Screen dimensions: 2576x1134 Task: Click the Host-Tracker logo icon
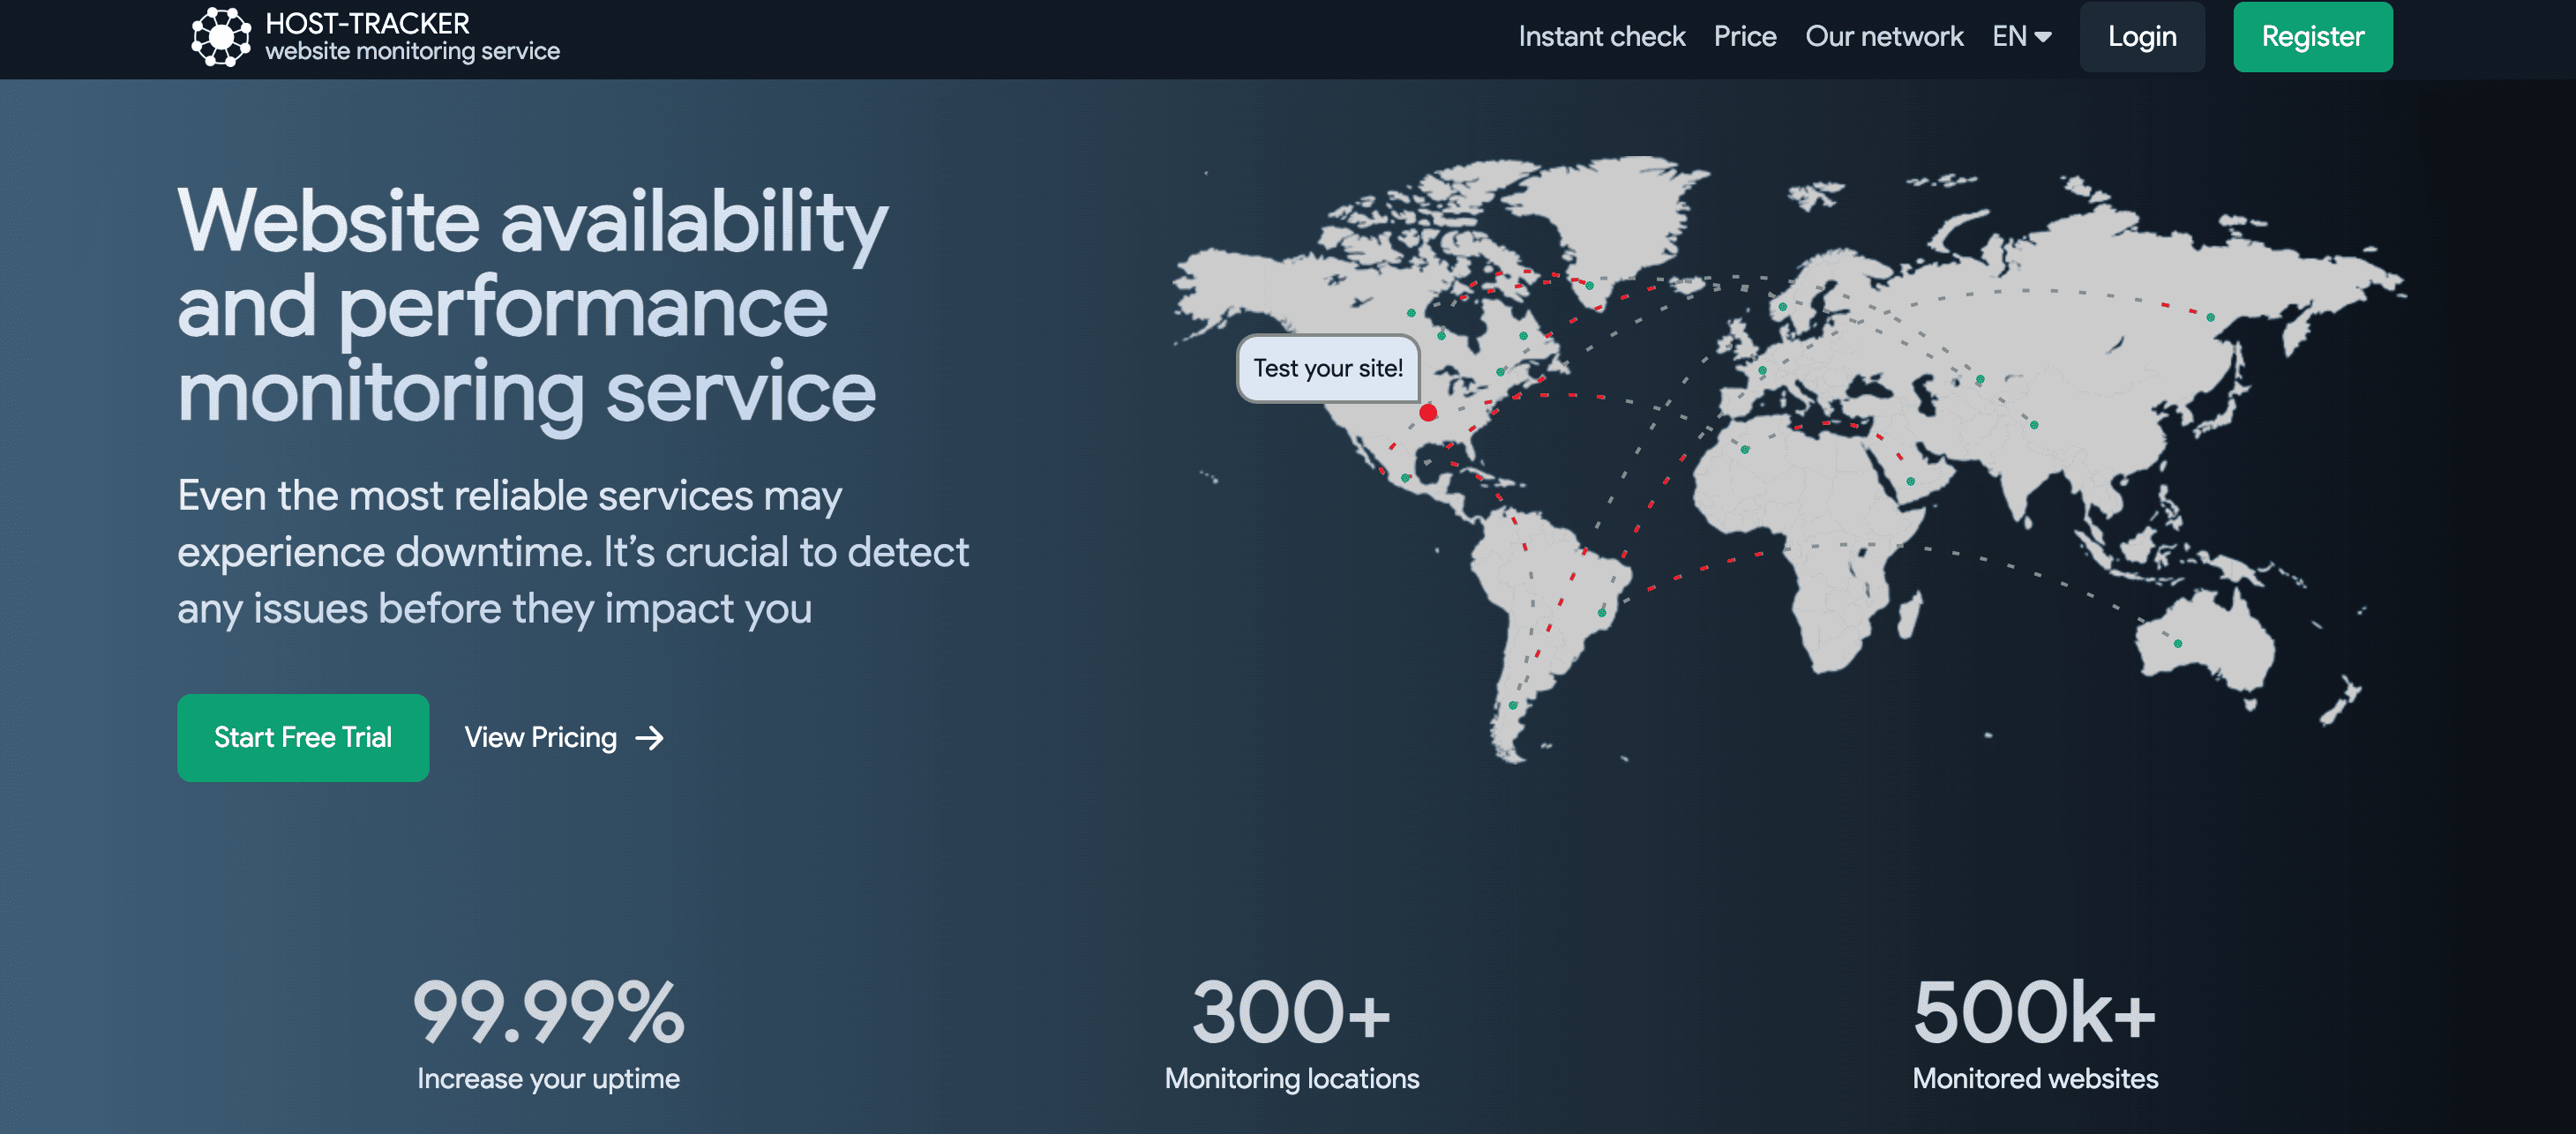pyautogui.click(x=220, y=37)
